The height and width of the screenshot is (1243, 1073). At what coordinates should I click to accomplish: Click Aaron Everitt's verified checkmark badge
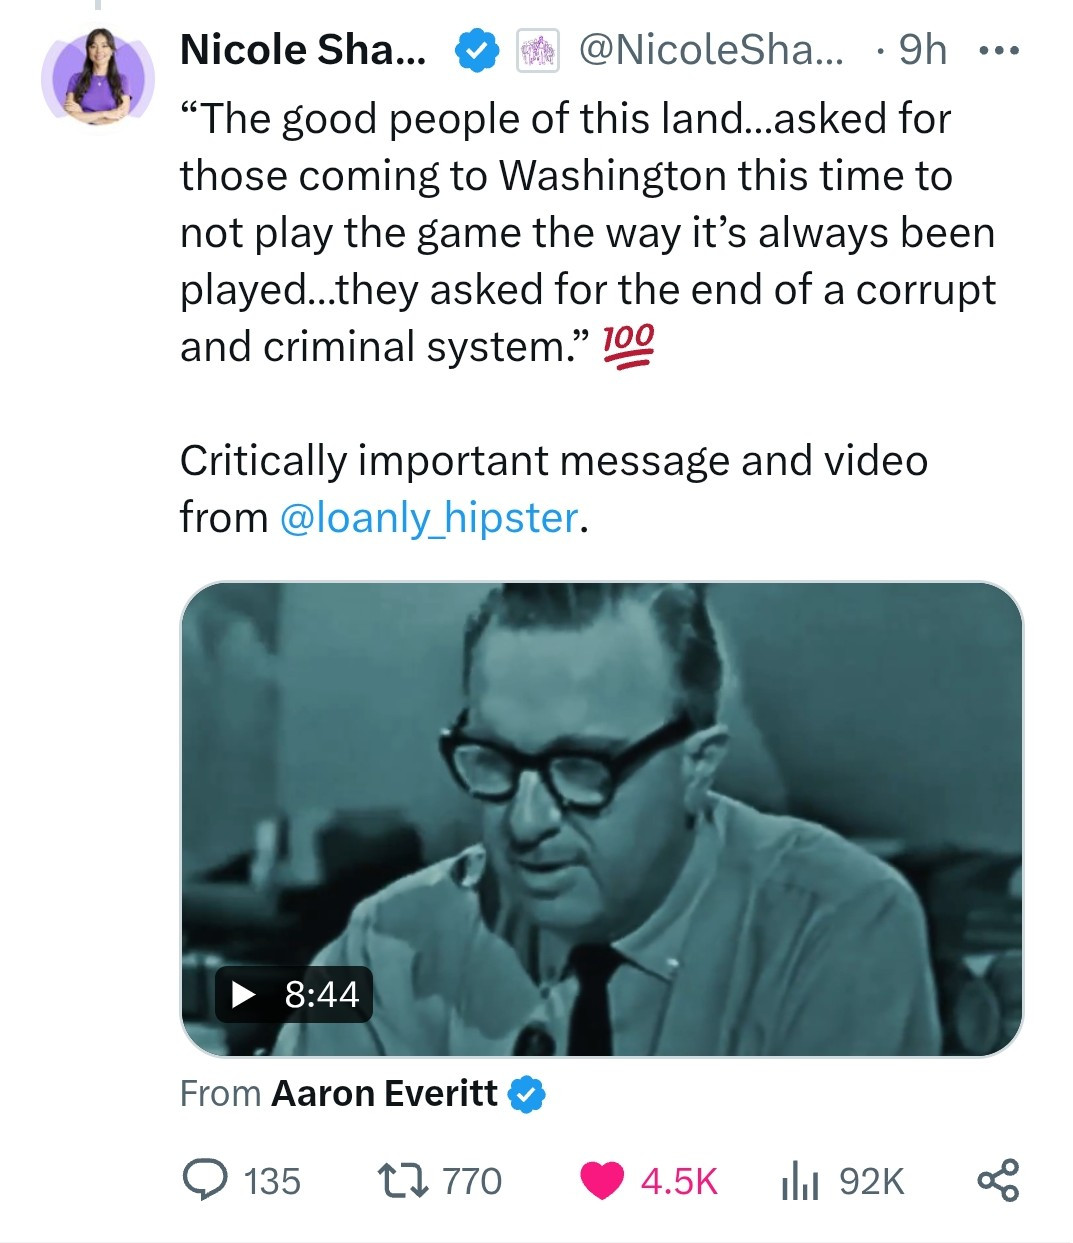tap(527, 1094)
